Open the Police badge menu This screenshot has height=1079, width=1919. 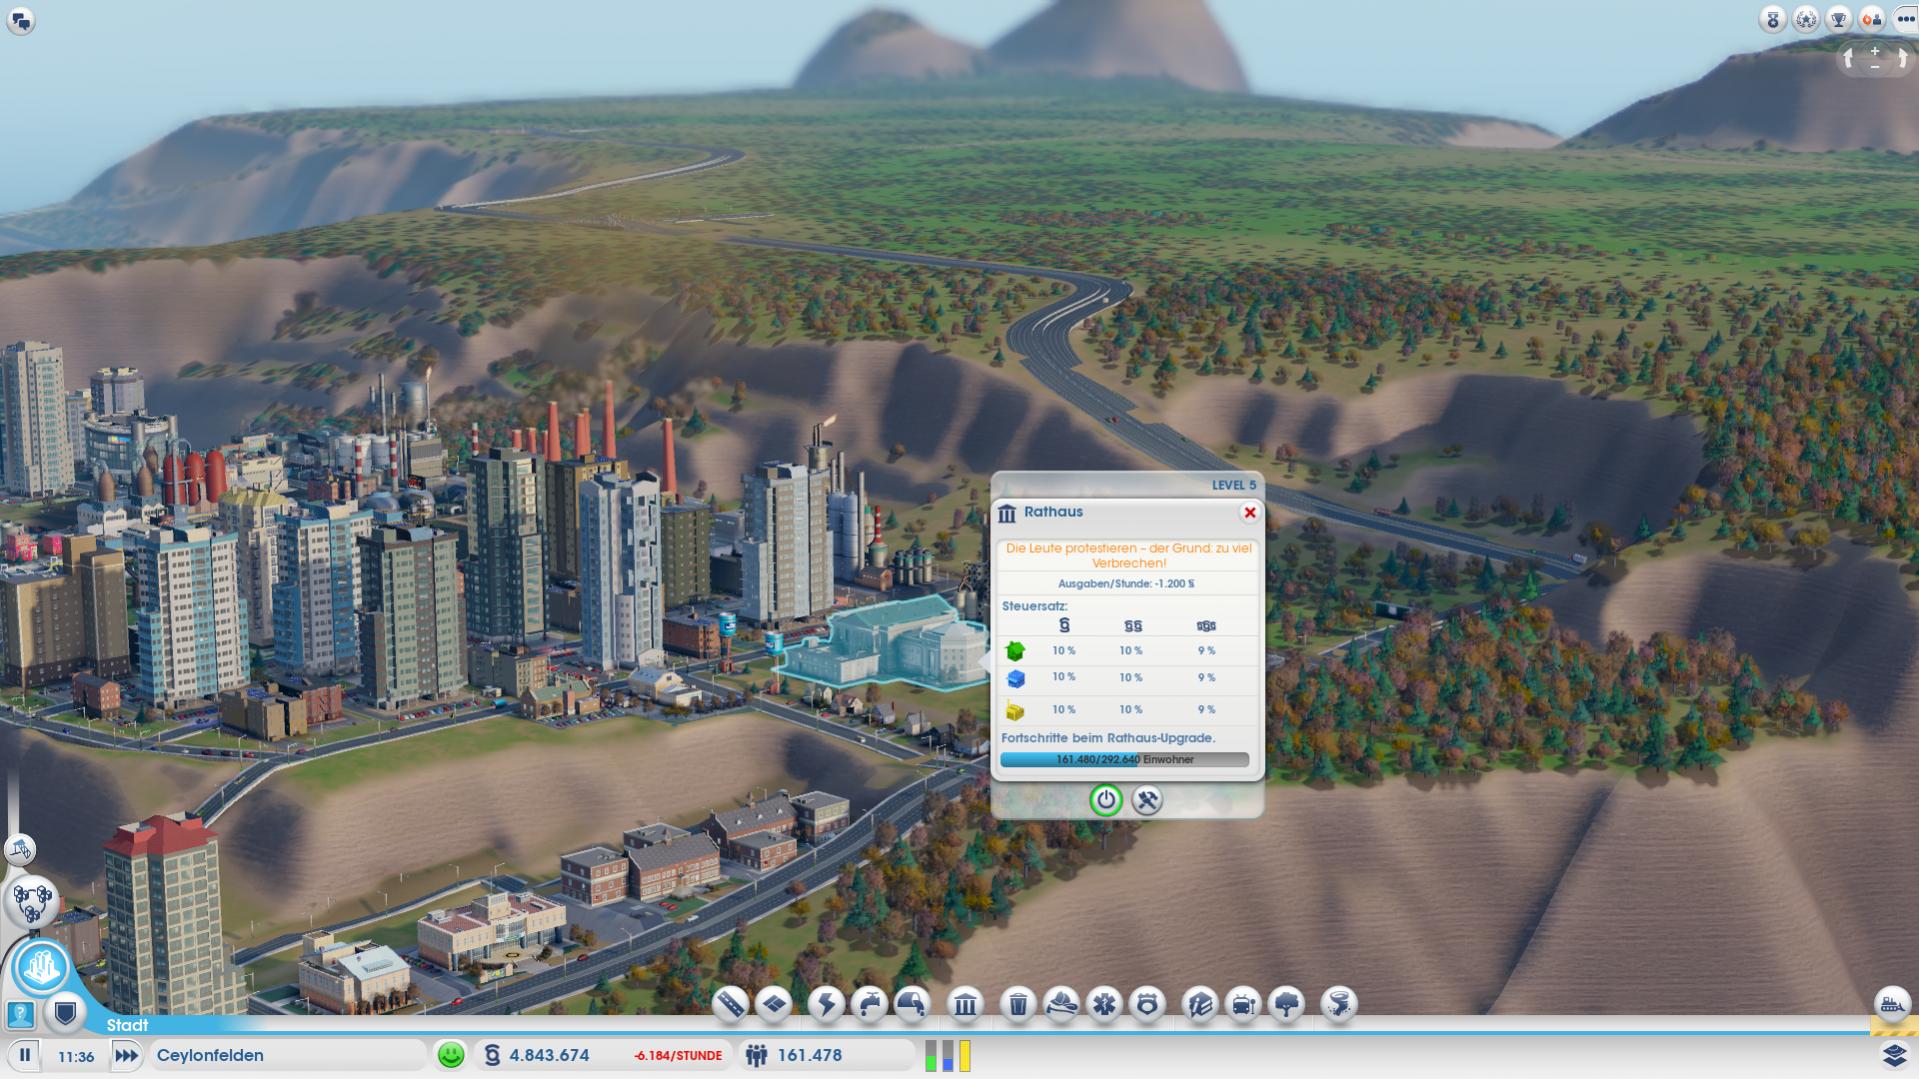(1147, 1003)
